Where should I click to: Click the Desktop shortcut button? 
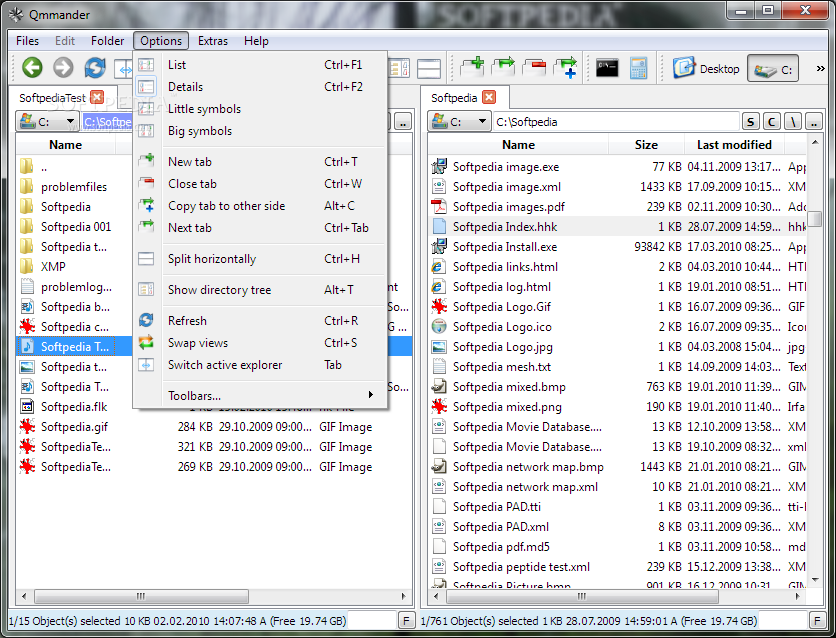706,68
